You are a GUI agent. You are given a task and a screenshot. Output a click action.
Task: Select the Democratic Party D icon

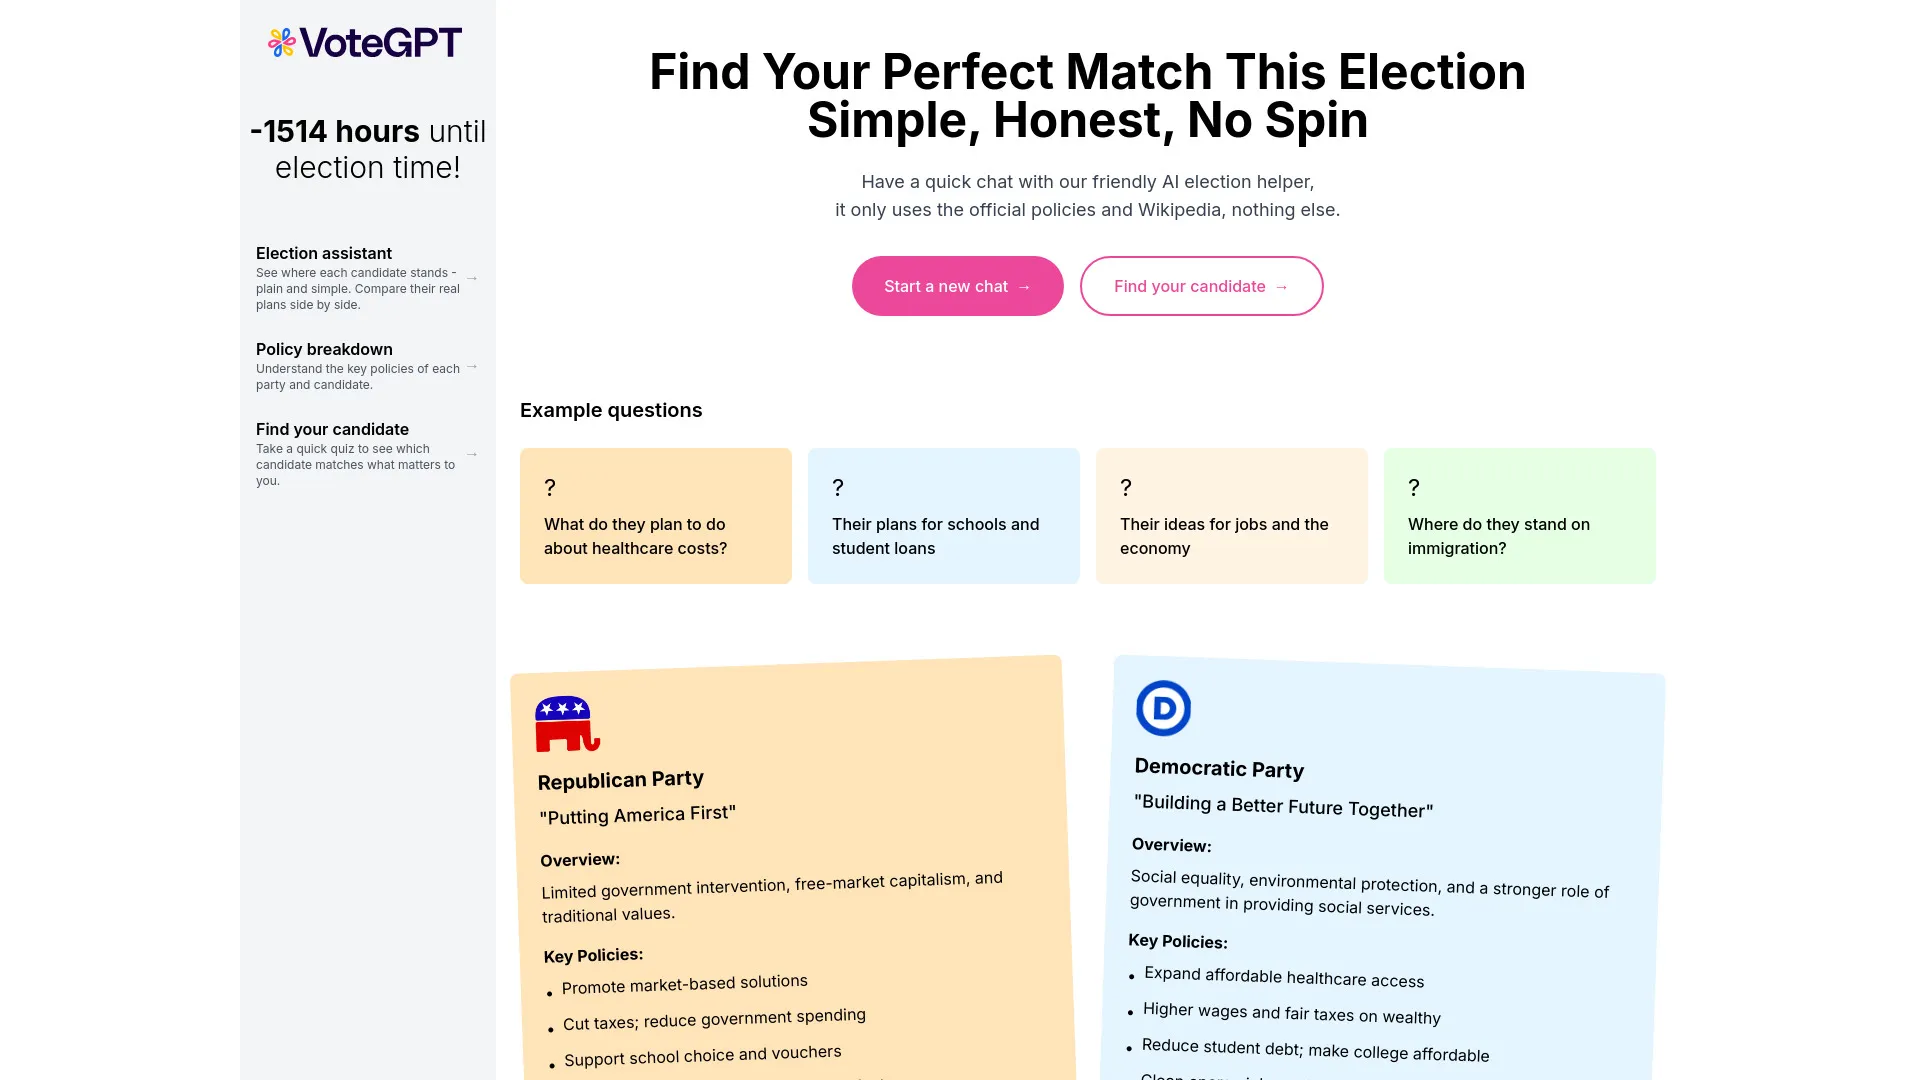coord(1163,707)
